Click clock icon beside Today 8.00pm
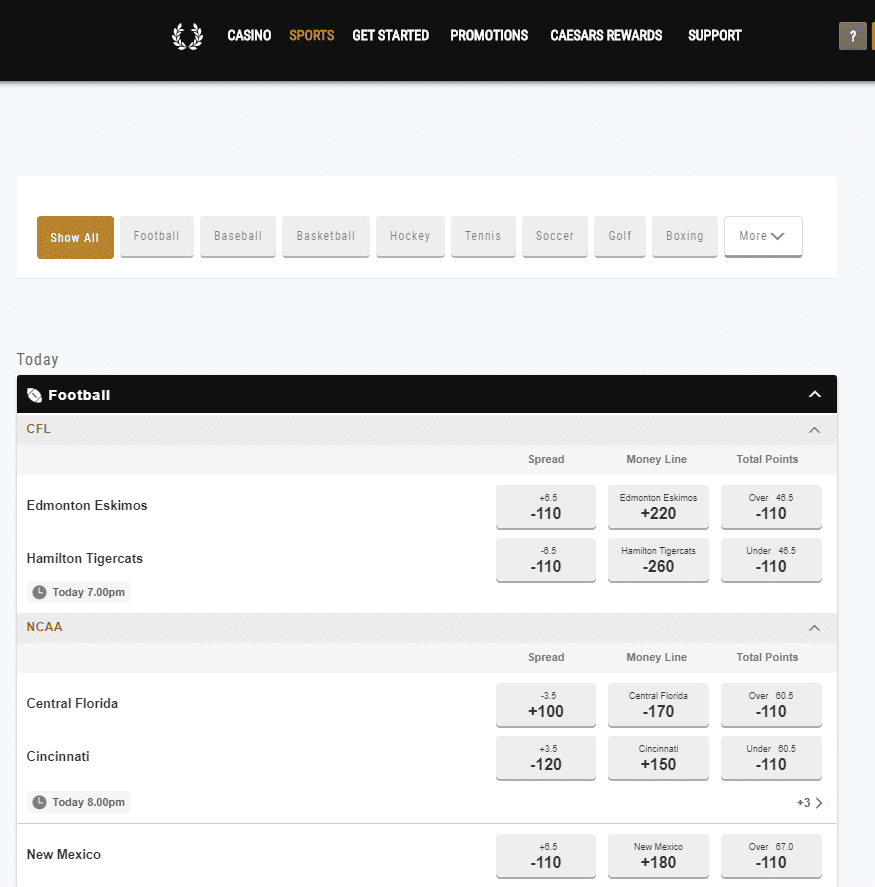 [40, 802]
